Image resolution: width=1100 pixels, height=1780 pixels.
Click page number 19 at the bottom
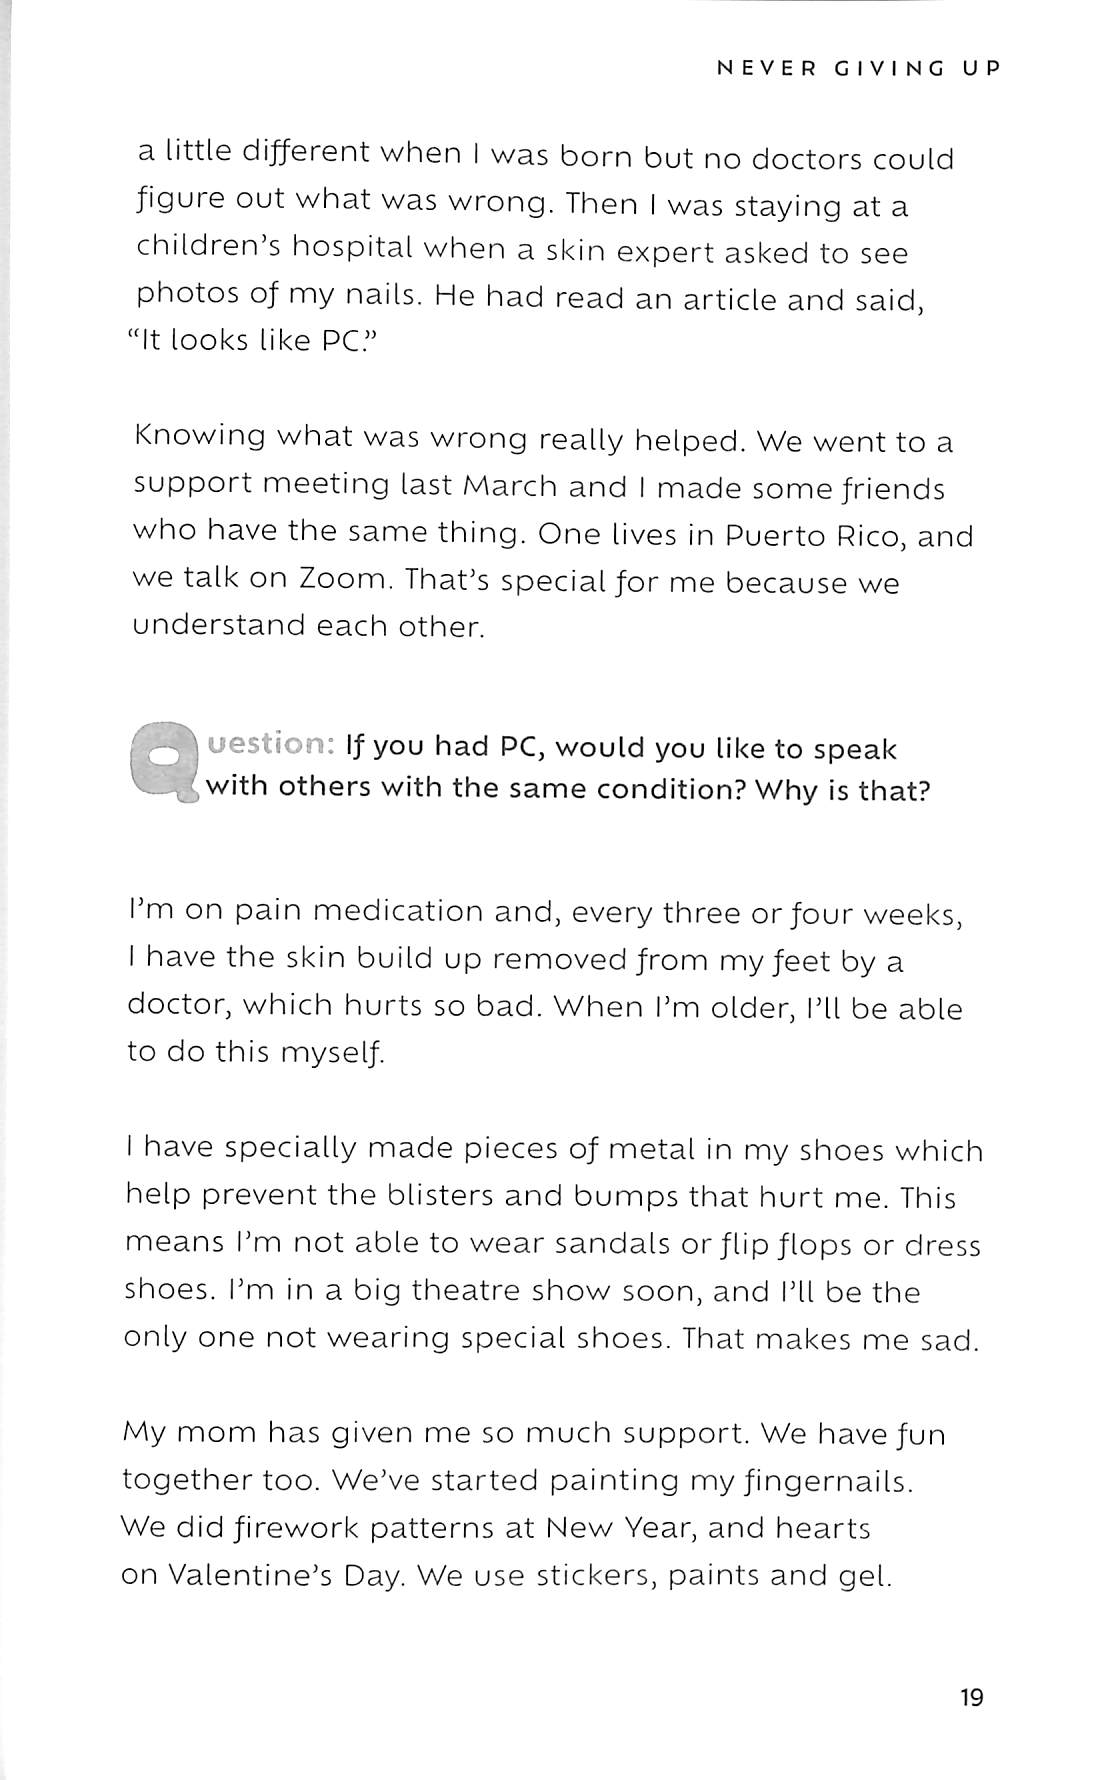[971, 1697]
